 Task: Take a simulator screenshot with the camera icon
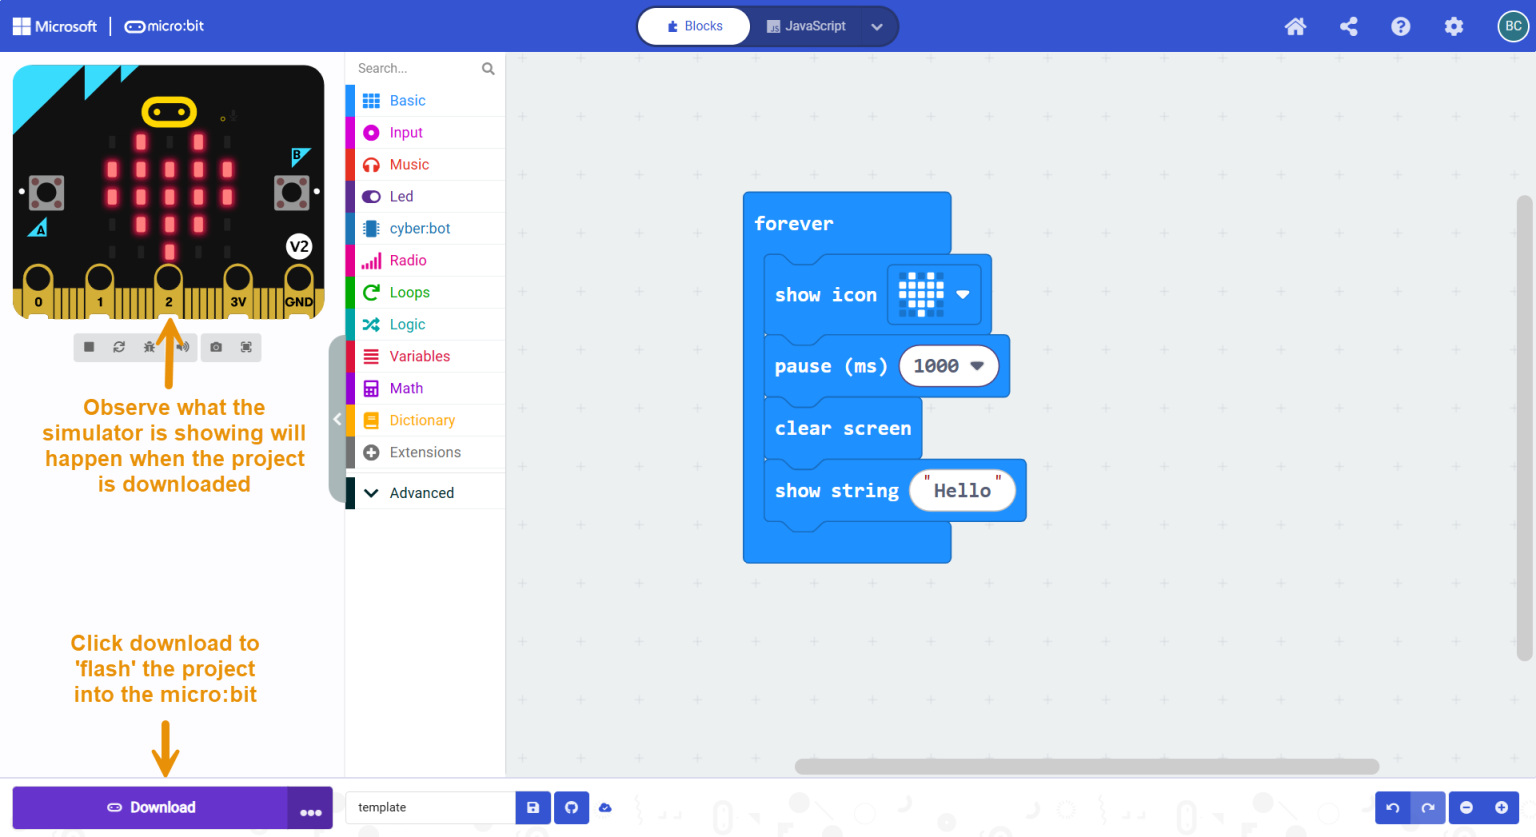tap(216, 347)
